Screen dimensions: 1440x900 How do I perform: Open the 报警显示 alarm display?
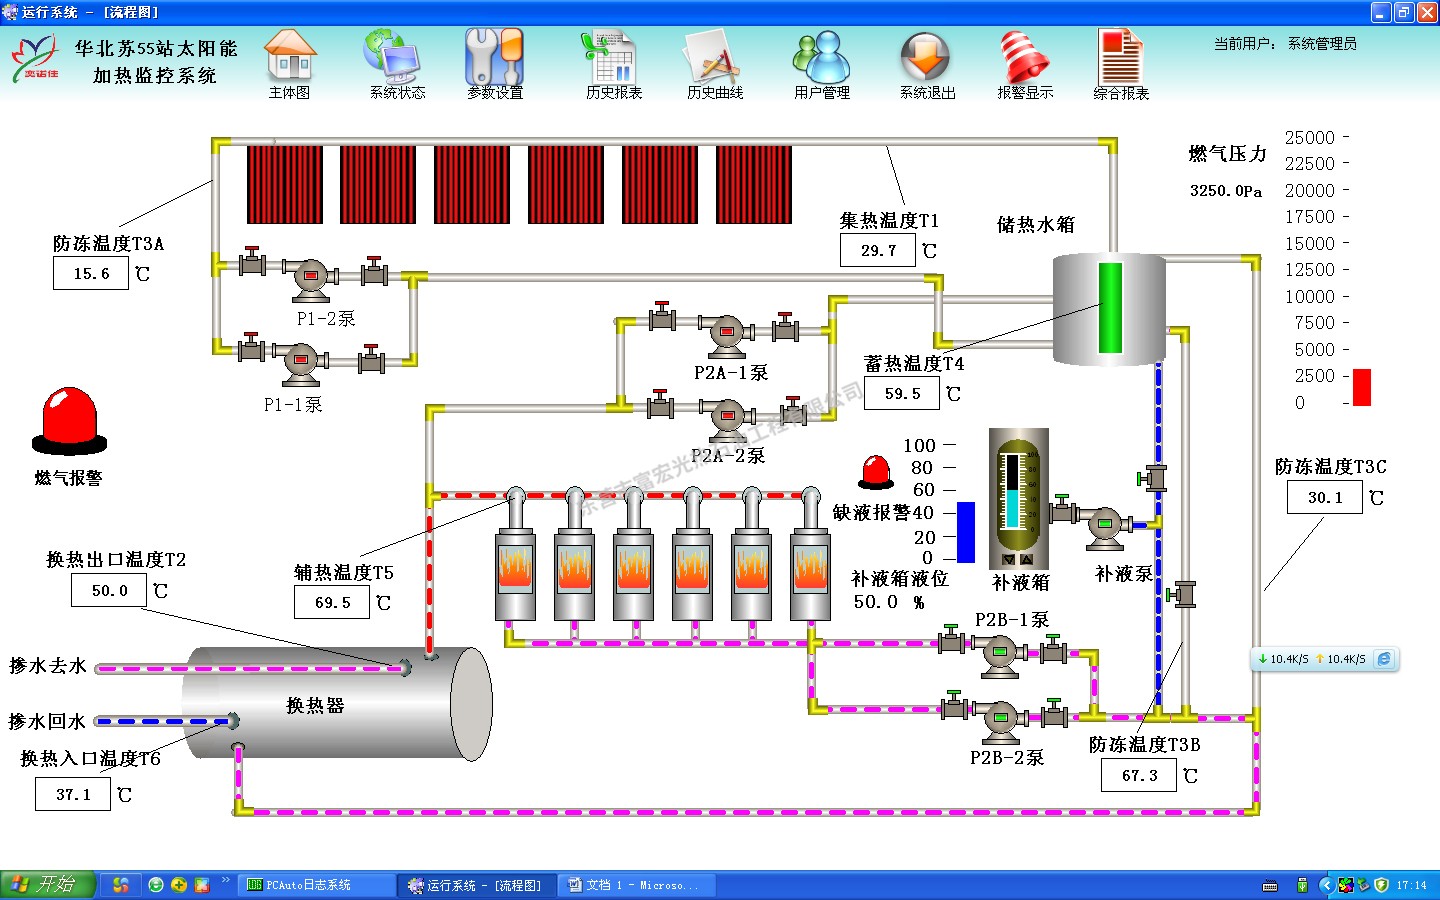click(x=1024, y=60)
